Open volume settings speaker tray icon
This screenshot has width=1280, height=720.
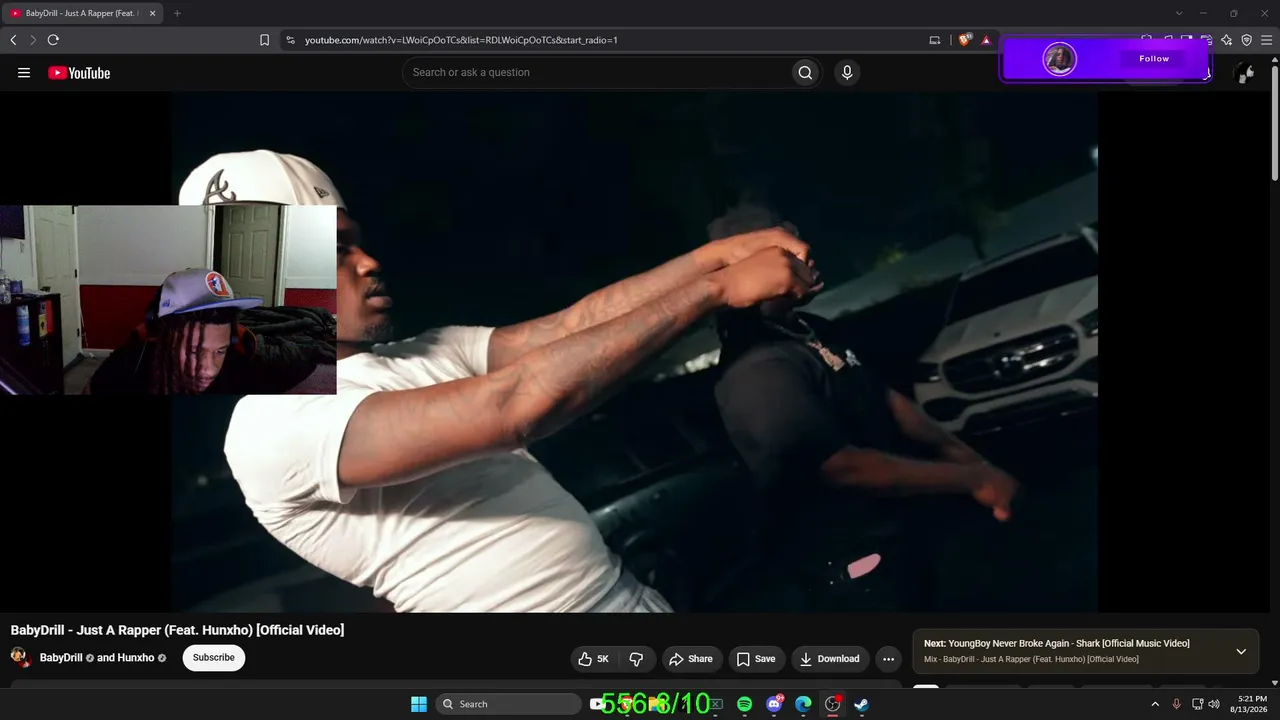coord(1214,704)
